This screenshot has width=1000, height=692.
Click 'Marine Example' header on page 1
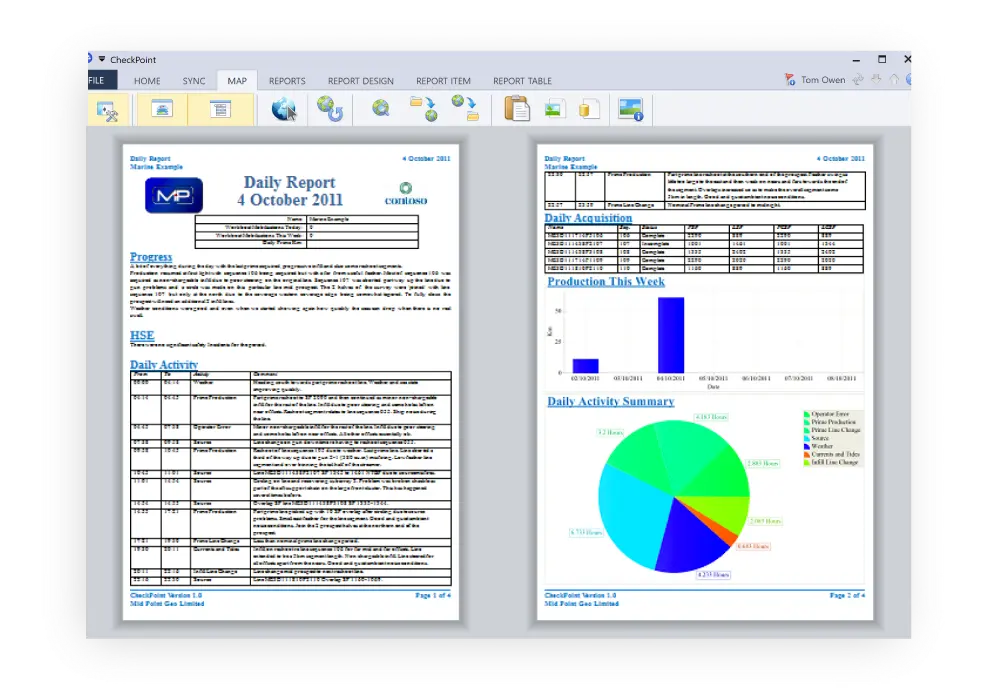click(156, 166)
